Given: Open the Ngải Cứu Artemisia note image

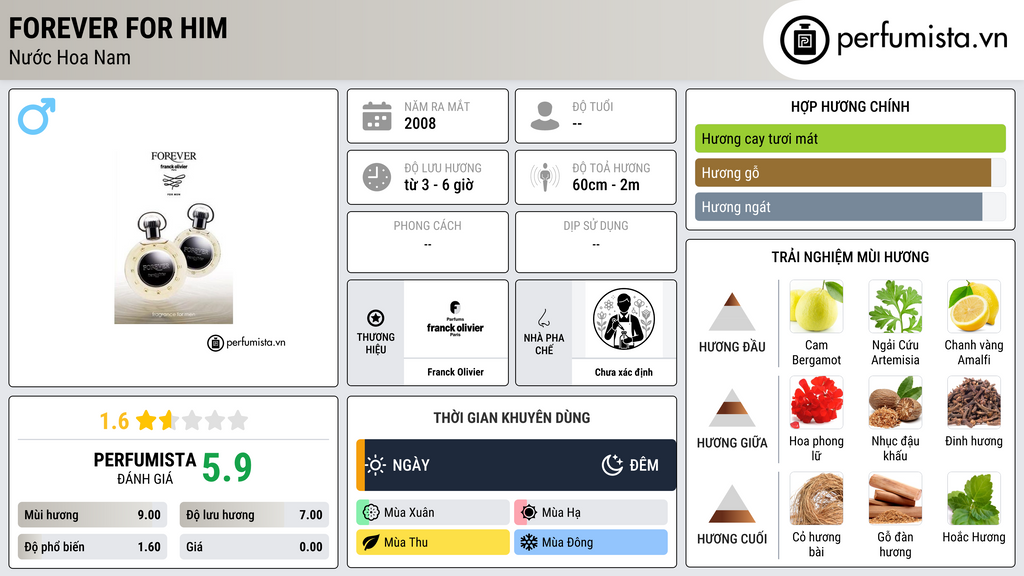Looking at the screenshot, I should tap(895, 306).
